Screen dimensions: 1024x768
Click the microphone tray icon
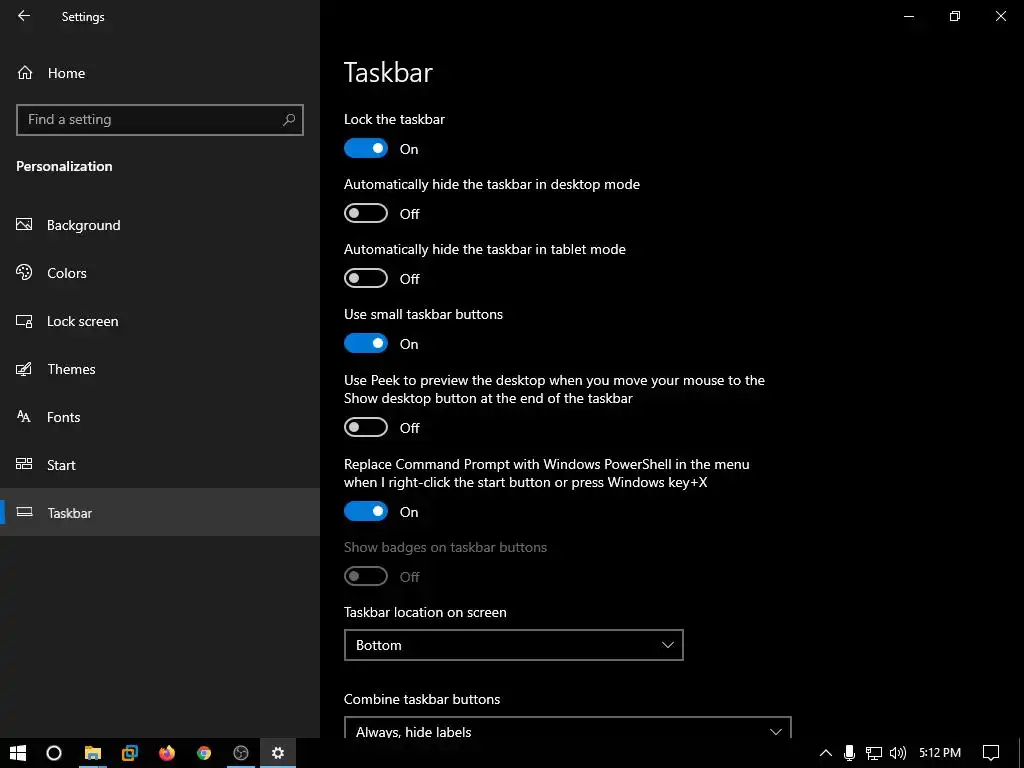pyautogui.click(x=850, y=753)
